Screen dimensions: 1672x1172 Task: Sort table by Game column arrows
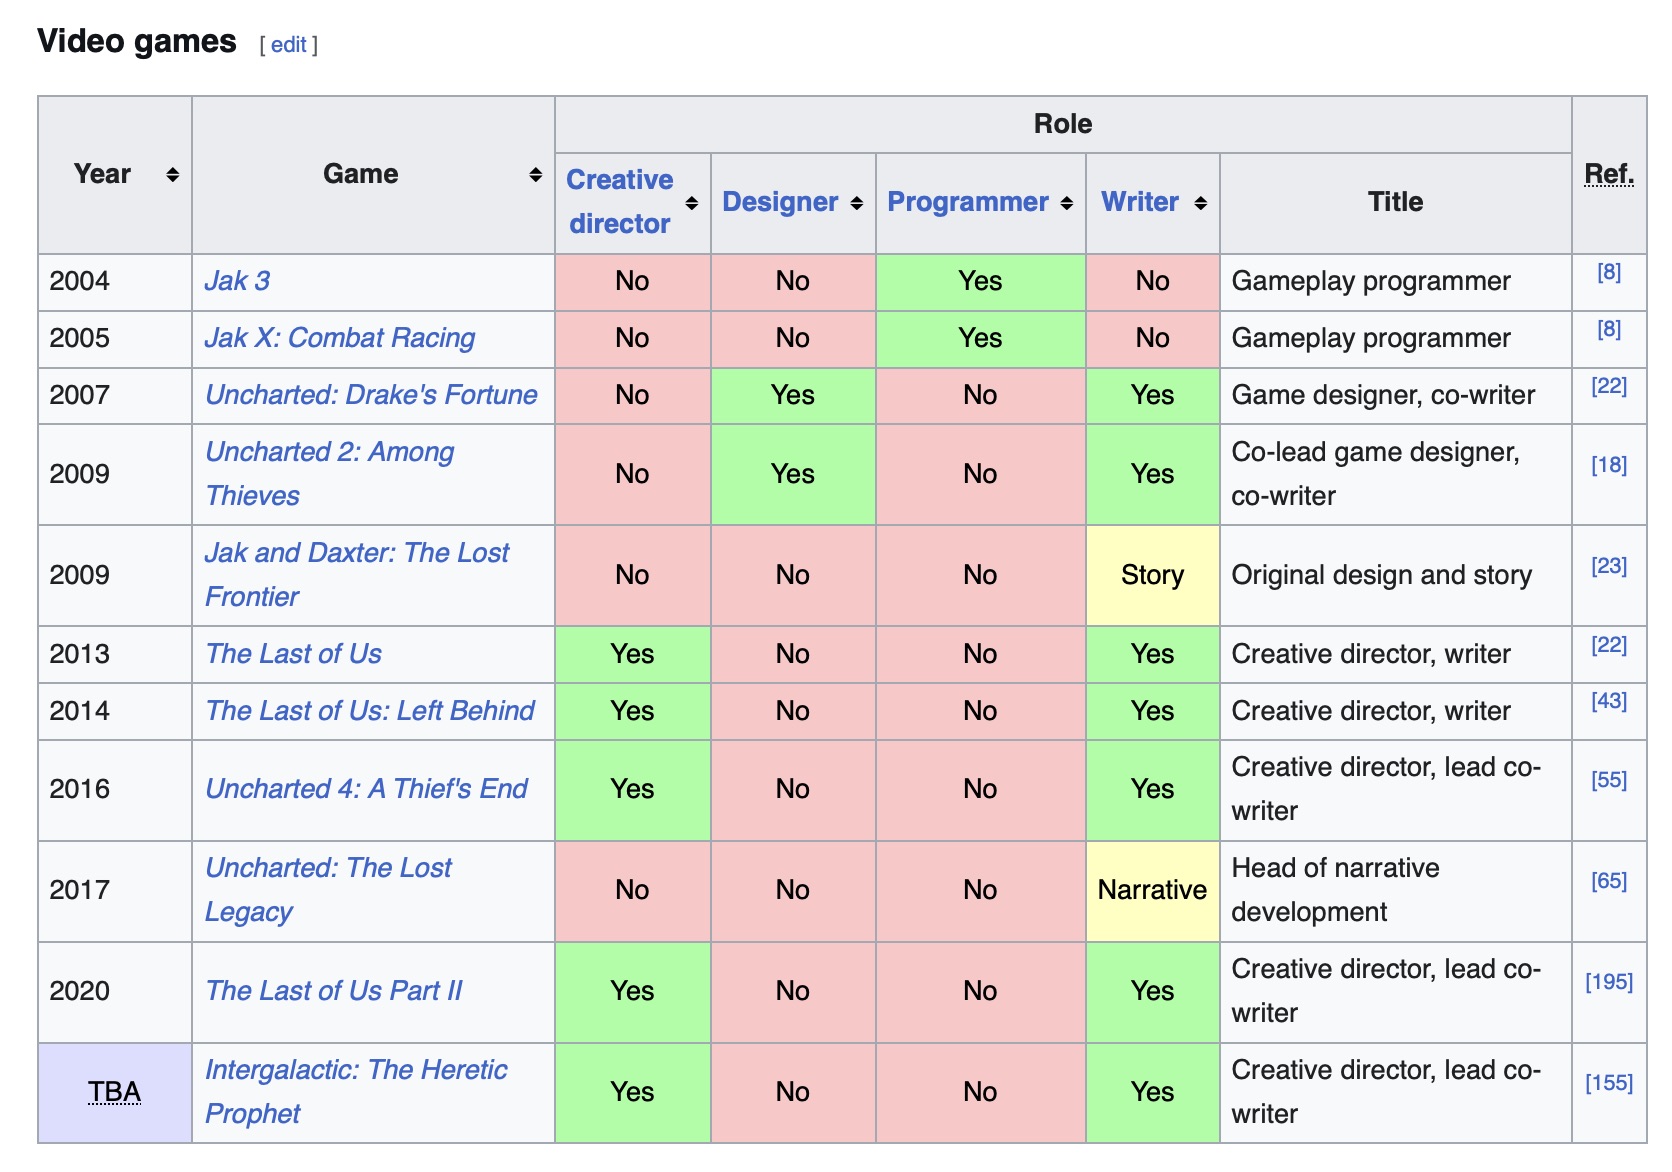click(x=536, y=175)
